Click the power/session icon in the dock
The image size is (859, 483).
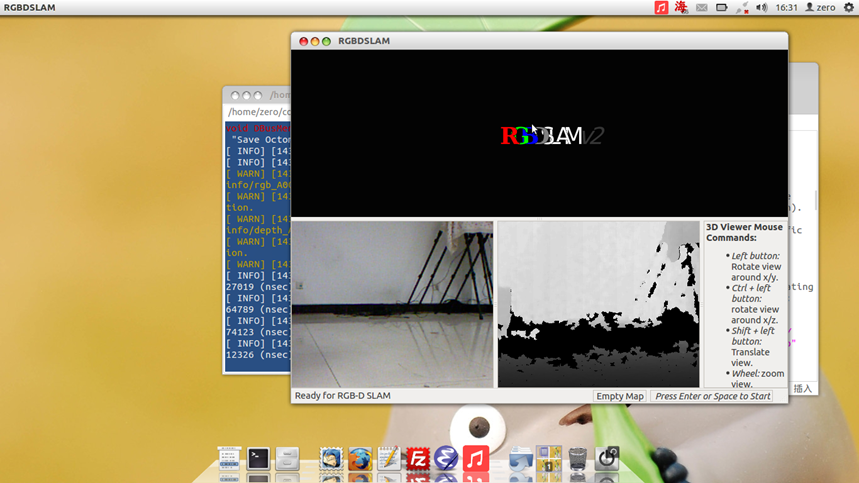pos(606,458)
